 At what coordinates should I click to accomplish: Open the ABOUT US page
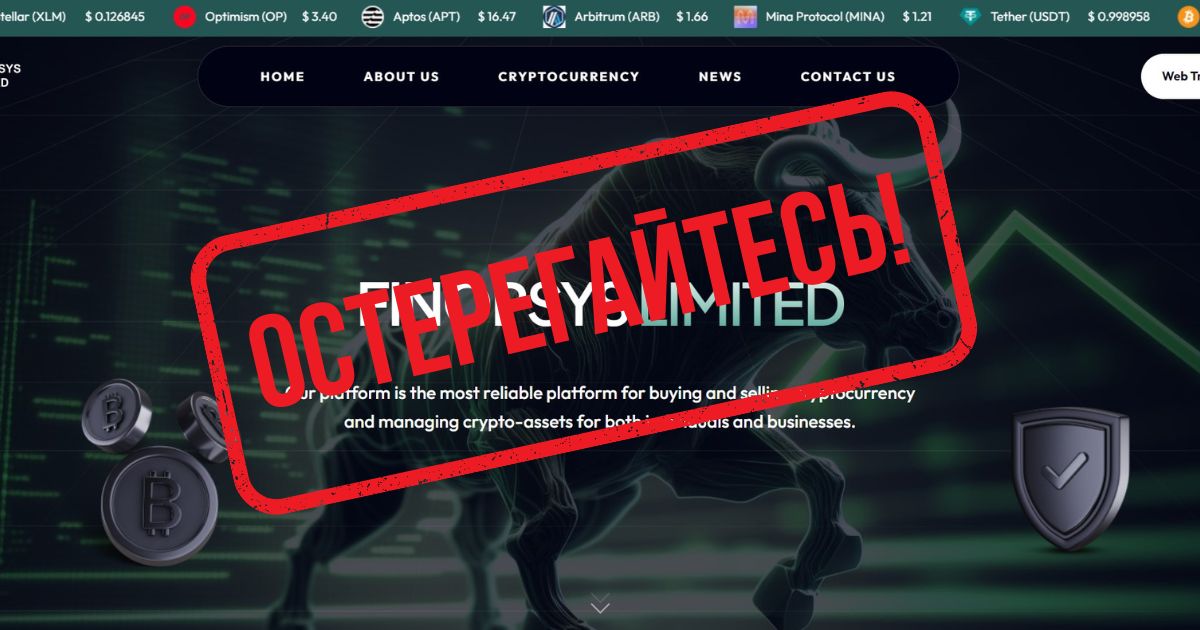coord(401,76)
